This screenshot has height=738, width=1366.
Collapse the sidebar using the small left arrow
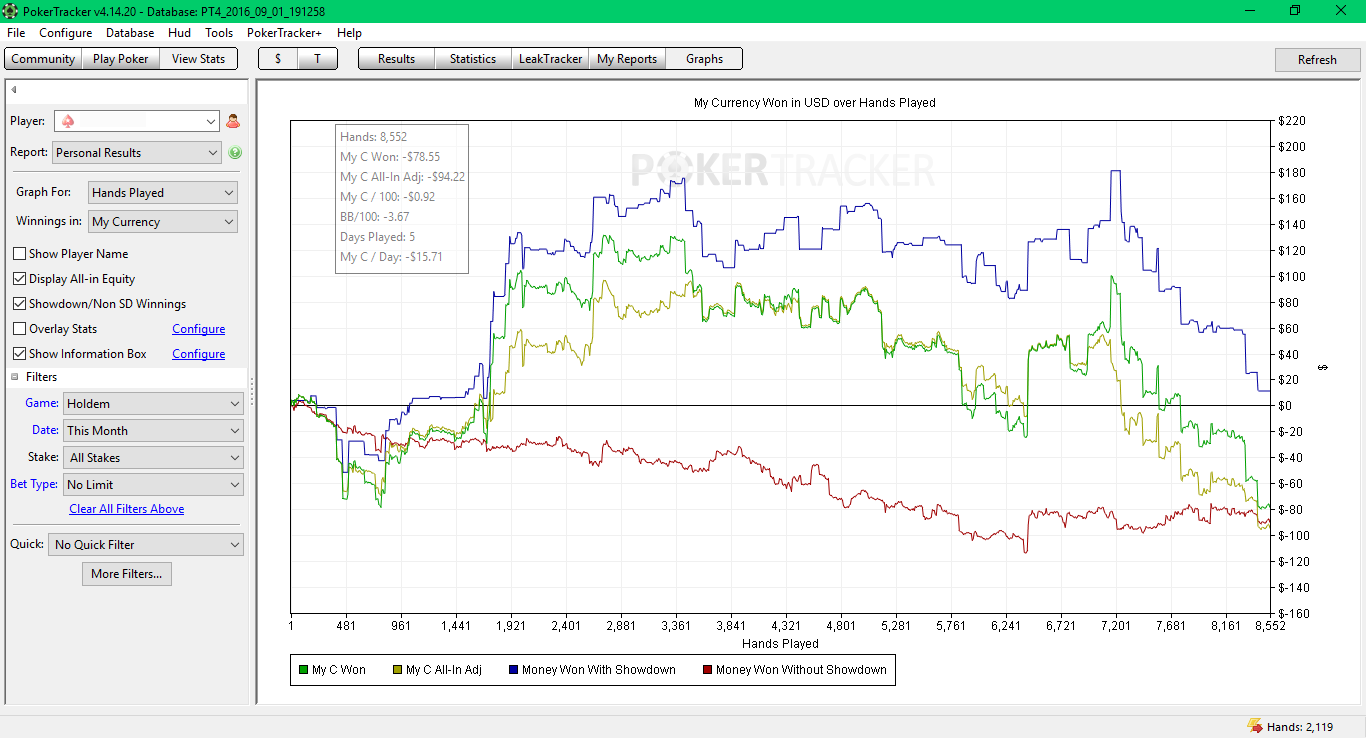tap(14, 90)
